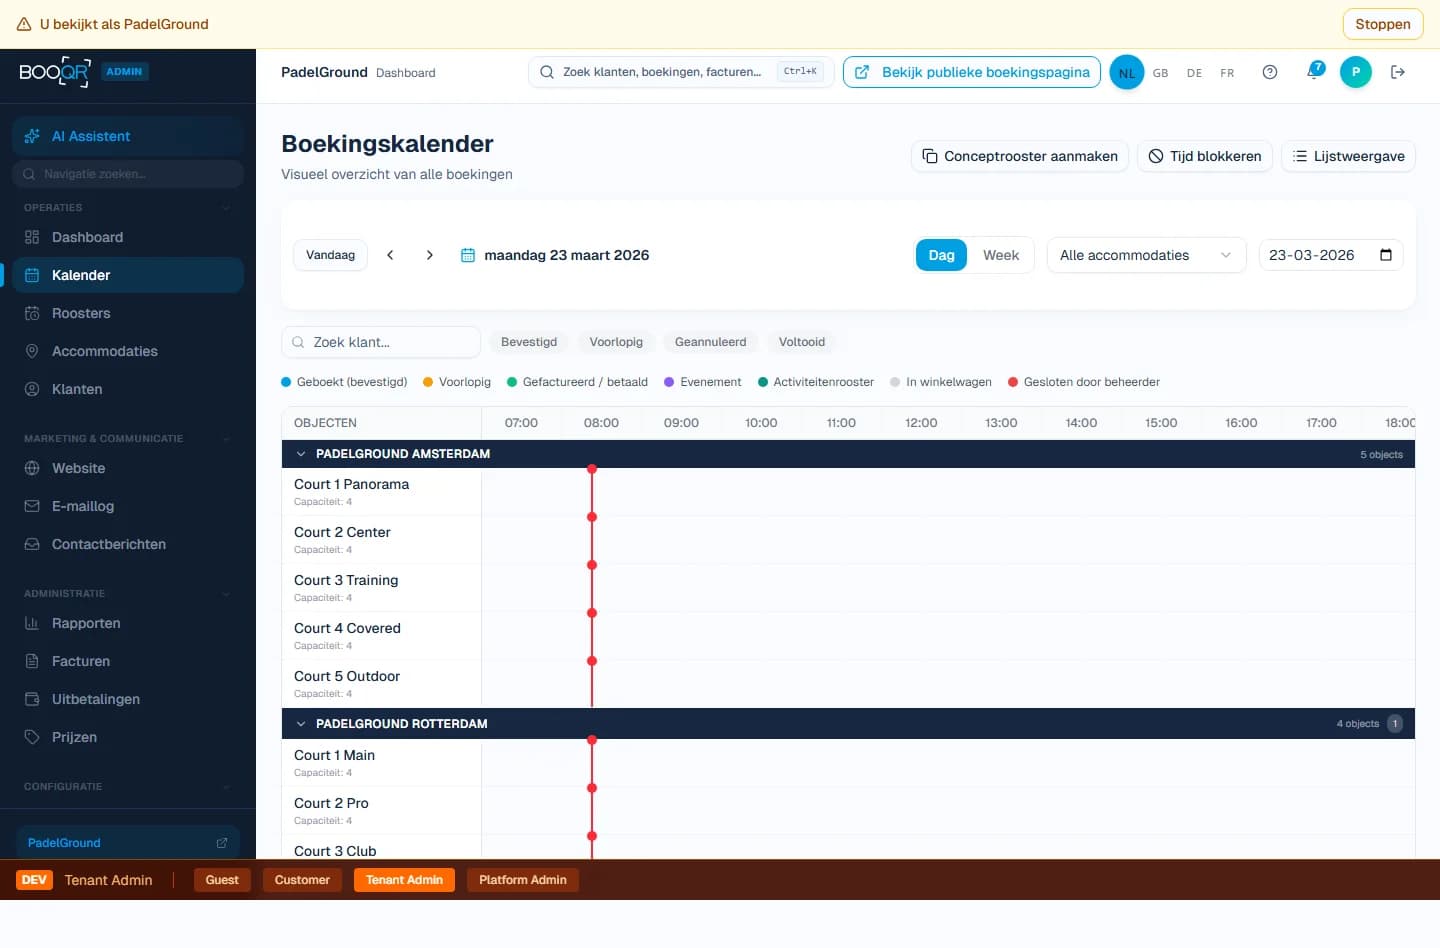This screenshot has height=948, width=1440.
Task: Toggle the Geannuleerd status filter
Action: point(710,342)
